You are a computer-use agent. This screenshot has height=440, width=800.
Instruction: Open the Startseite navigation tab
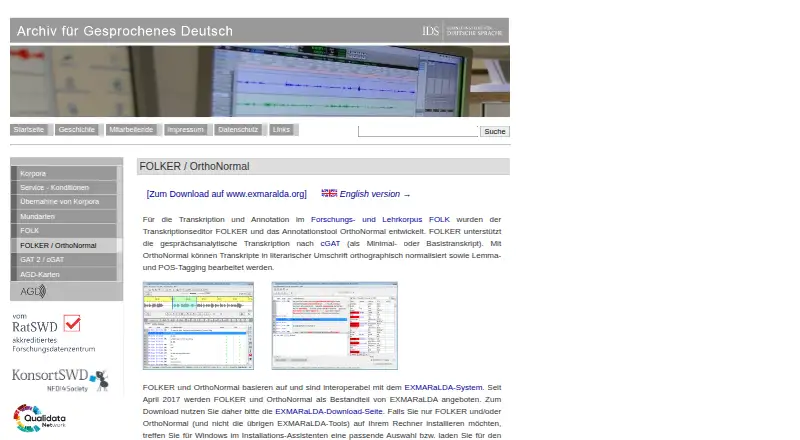[x=29, y=130]
